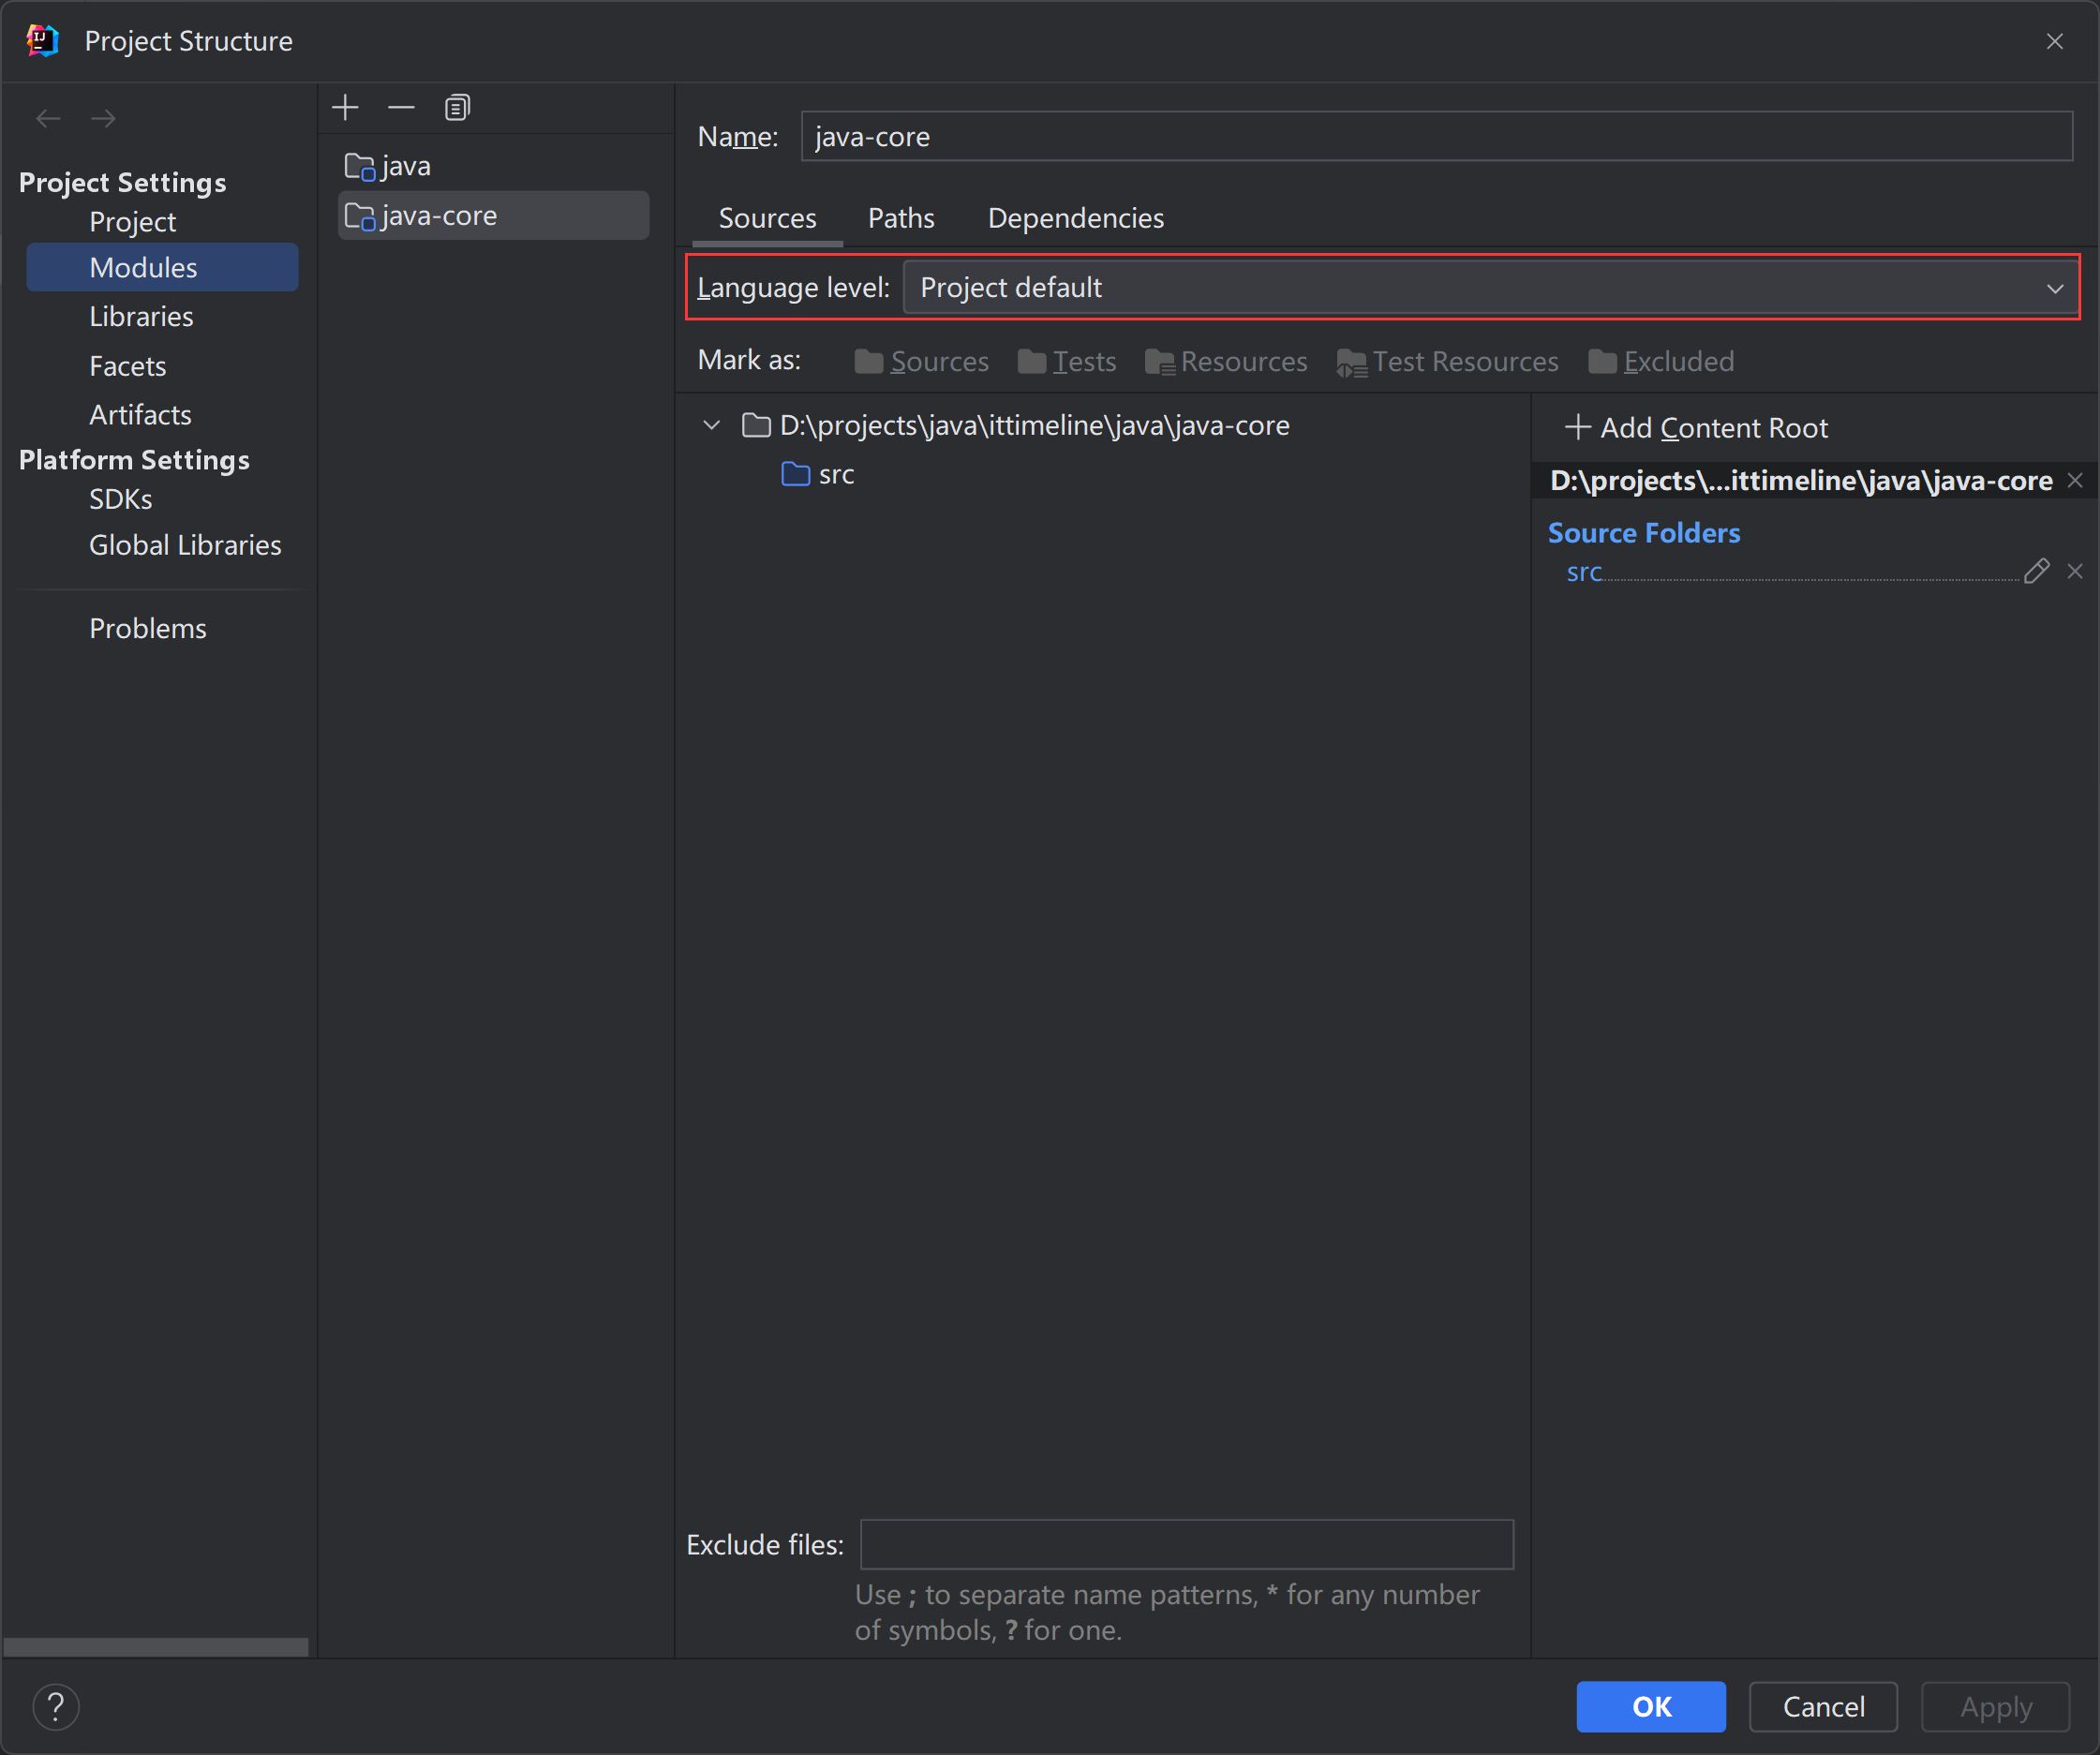Click the Copy module icon
Image resolution: width=2100 pixels, height=1755 pixels.
coord(457,107)
